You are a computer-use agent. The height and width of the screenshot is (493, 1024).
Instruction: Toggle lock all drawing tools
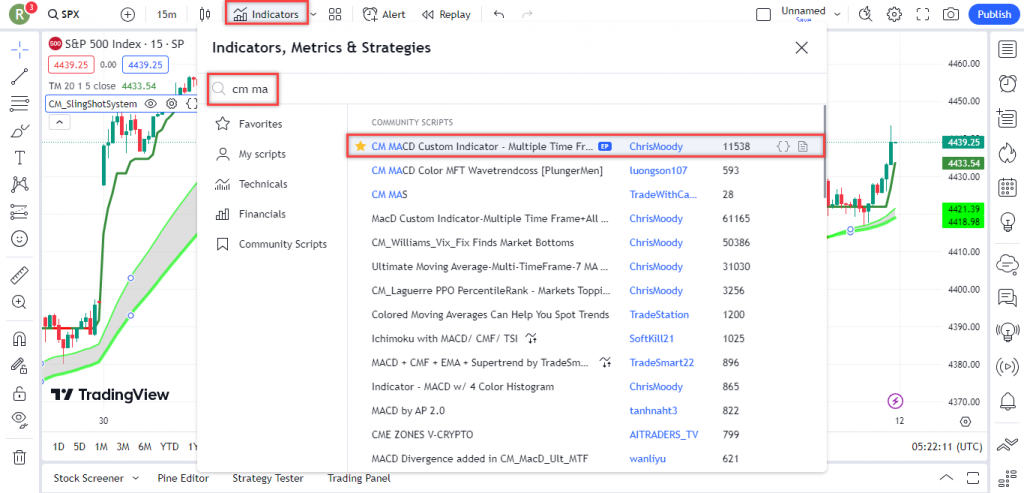(x=20, y=393)
